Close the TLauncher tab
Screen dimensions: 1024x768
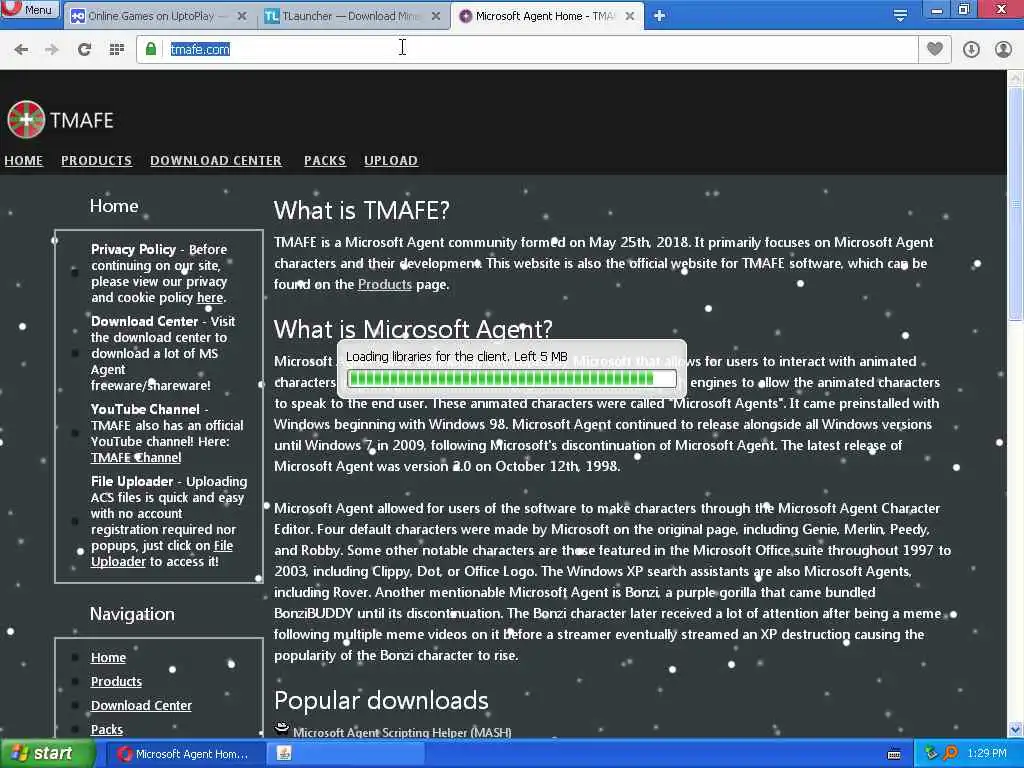pyautogui.click(x=436, y=16)
